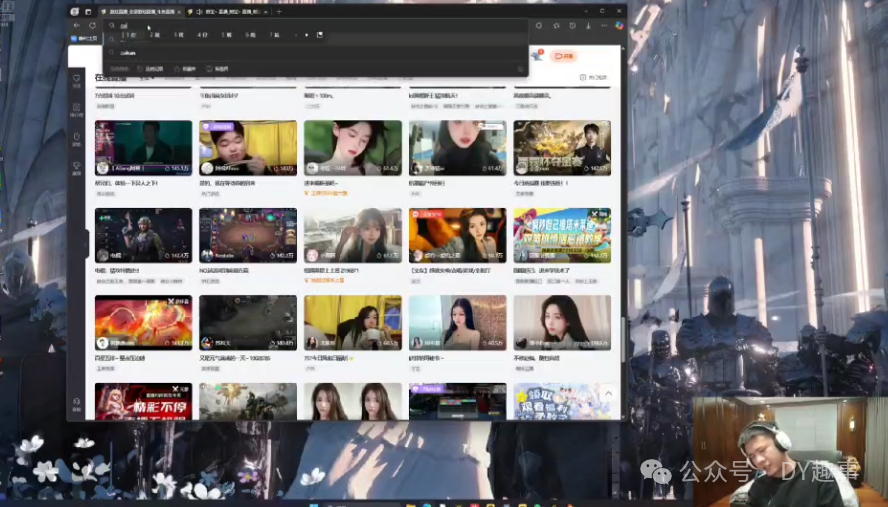Click the first option in suggestion footer
The width and height of the screenshot is (888, 507).
(x=150, y=69)
